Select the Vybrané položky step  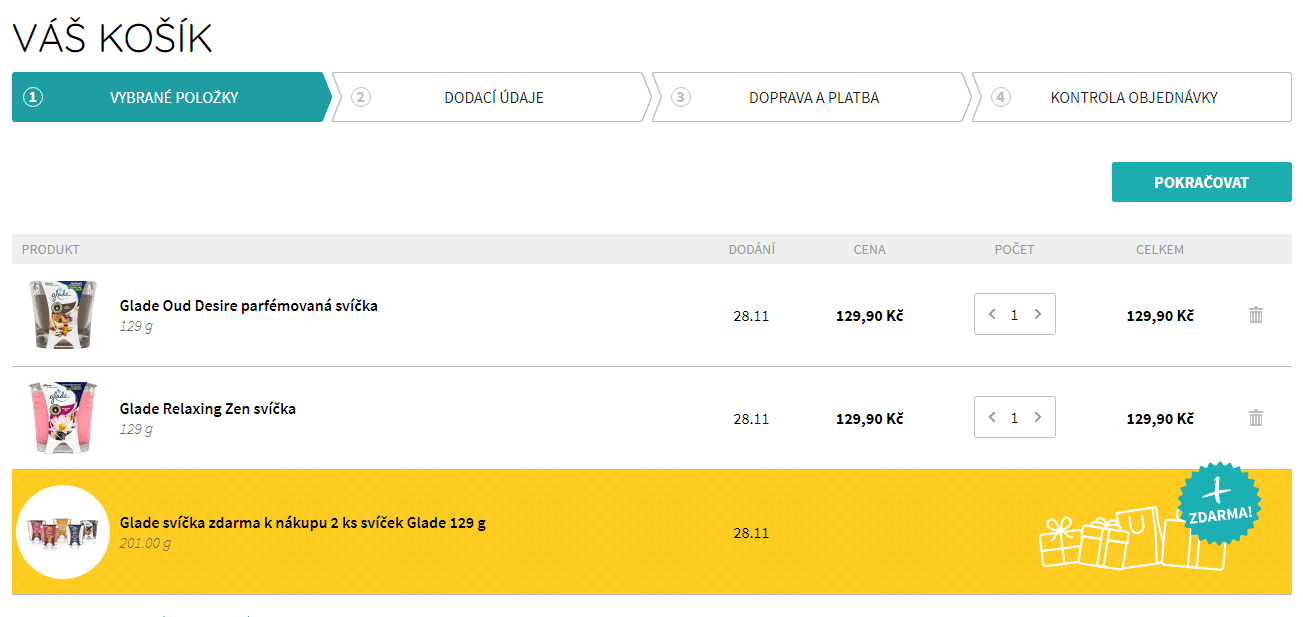click(173, 97)
